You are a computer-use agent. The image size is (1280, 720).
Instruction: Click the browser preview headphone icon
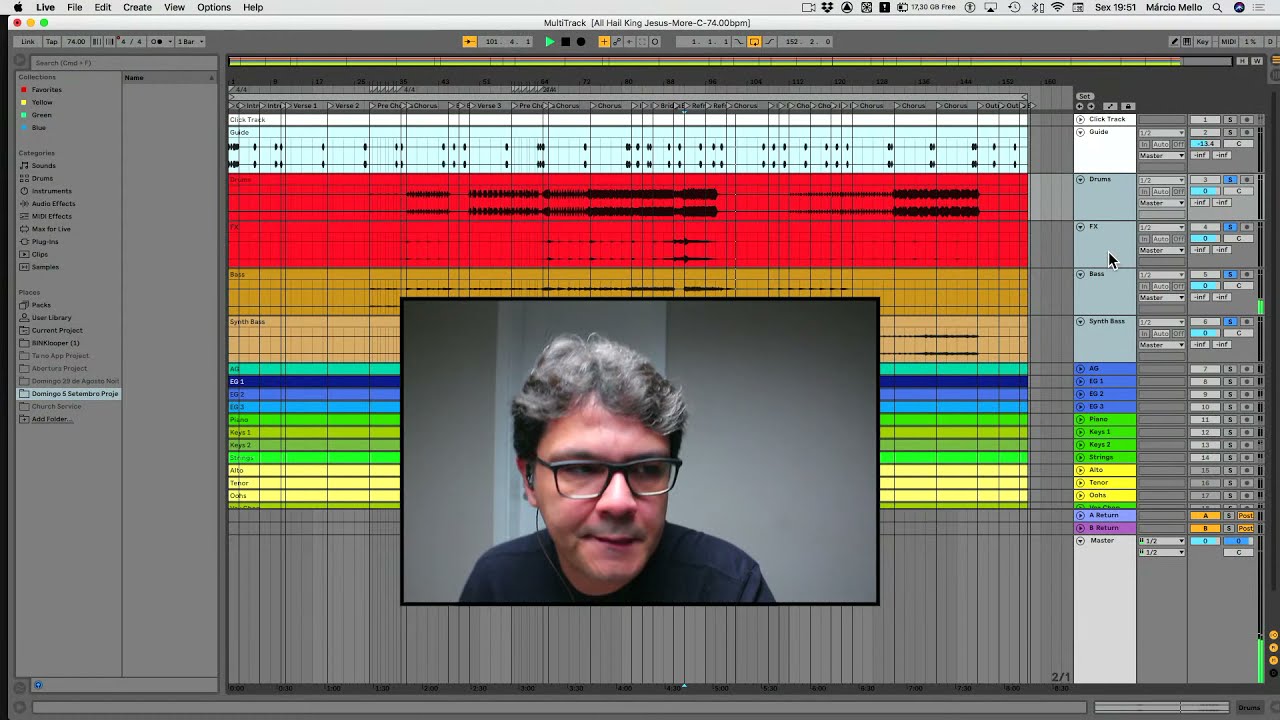[x=38, y=685]
